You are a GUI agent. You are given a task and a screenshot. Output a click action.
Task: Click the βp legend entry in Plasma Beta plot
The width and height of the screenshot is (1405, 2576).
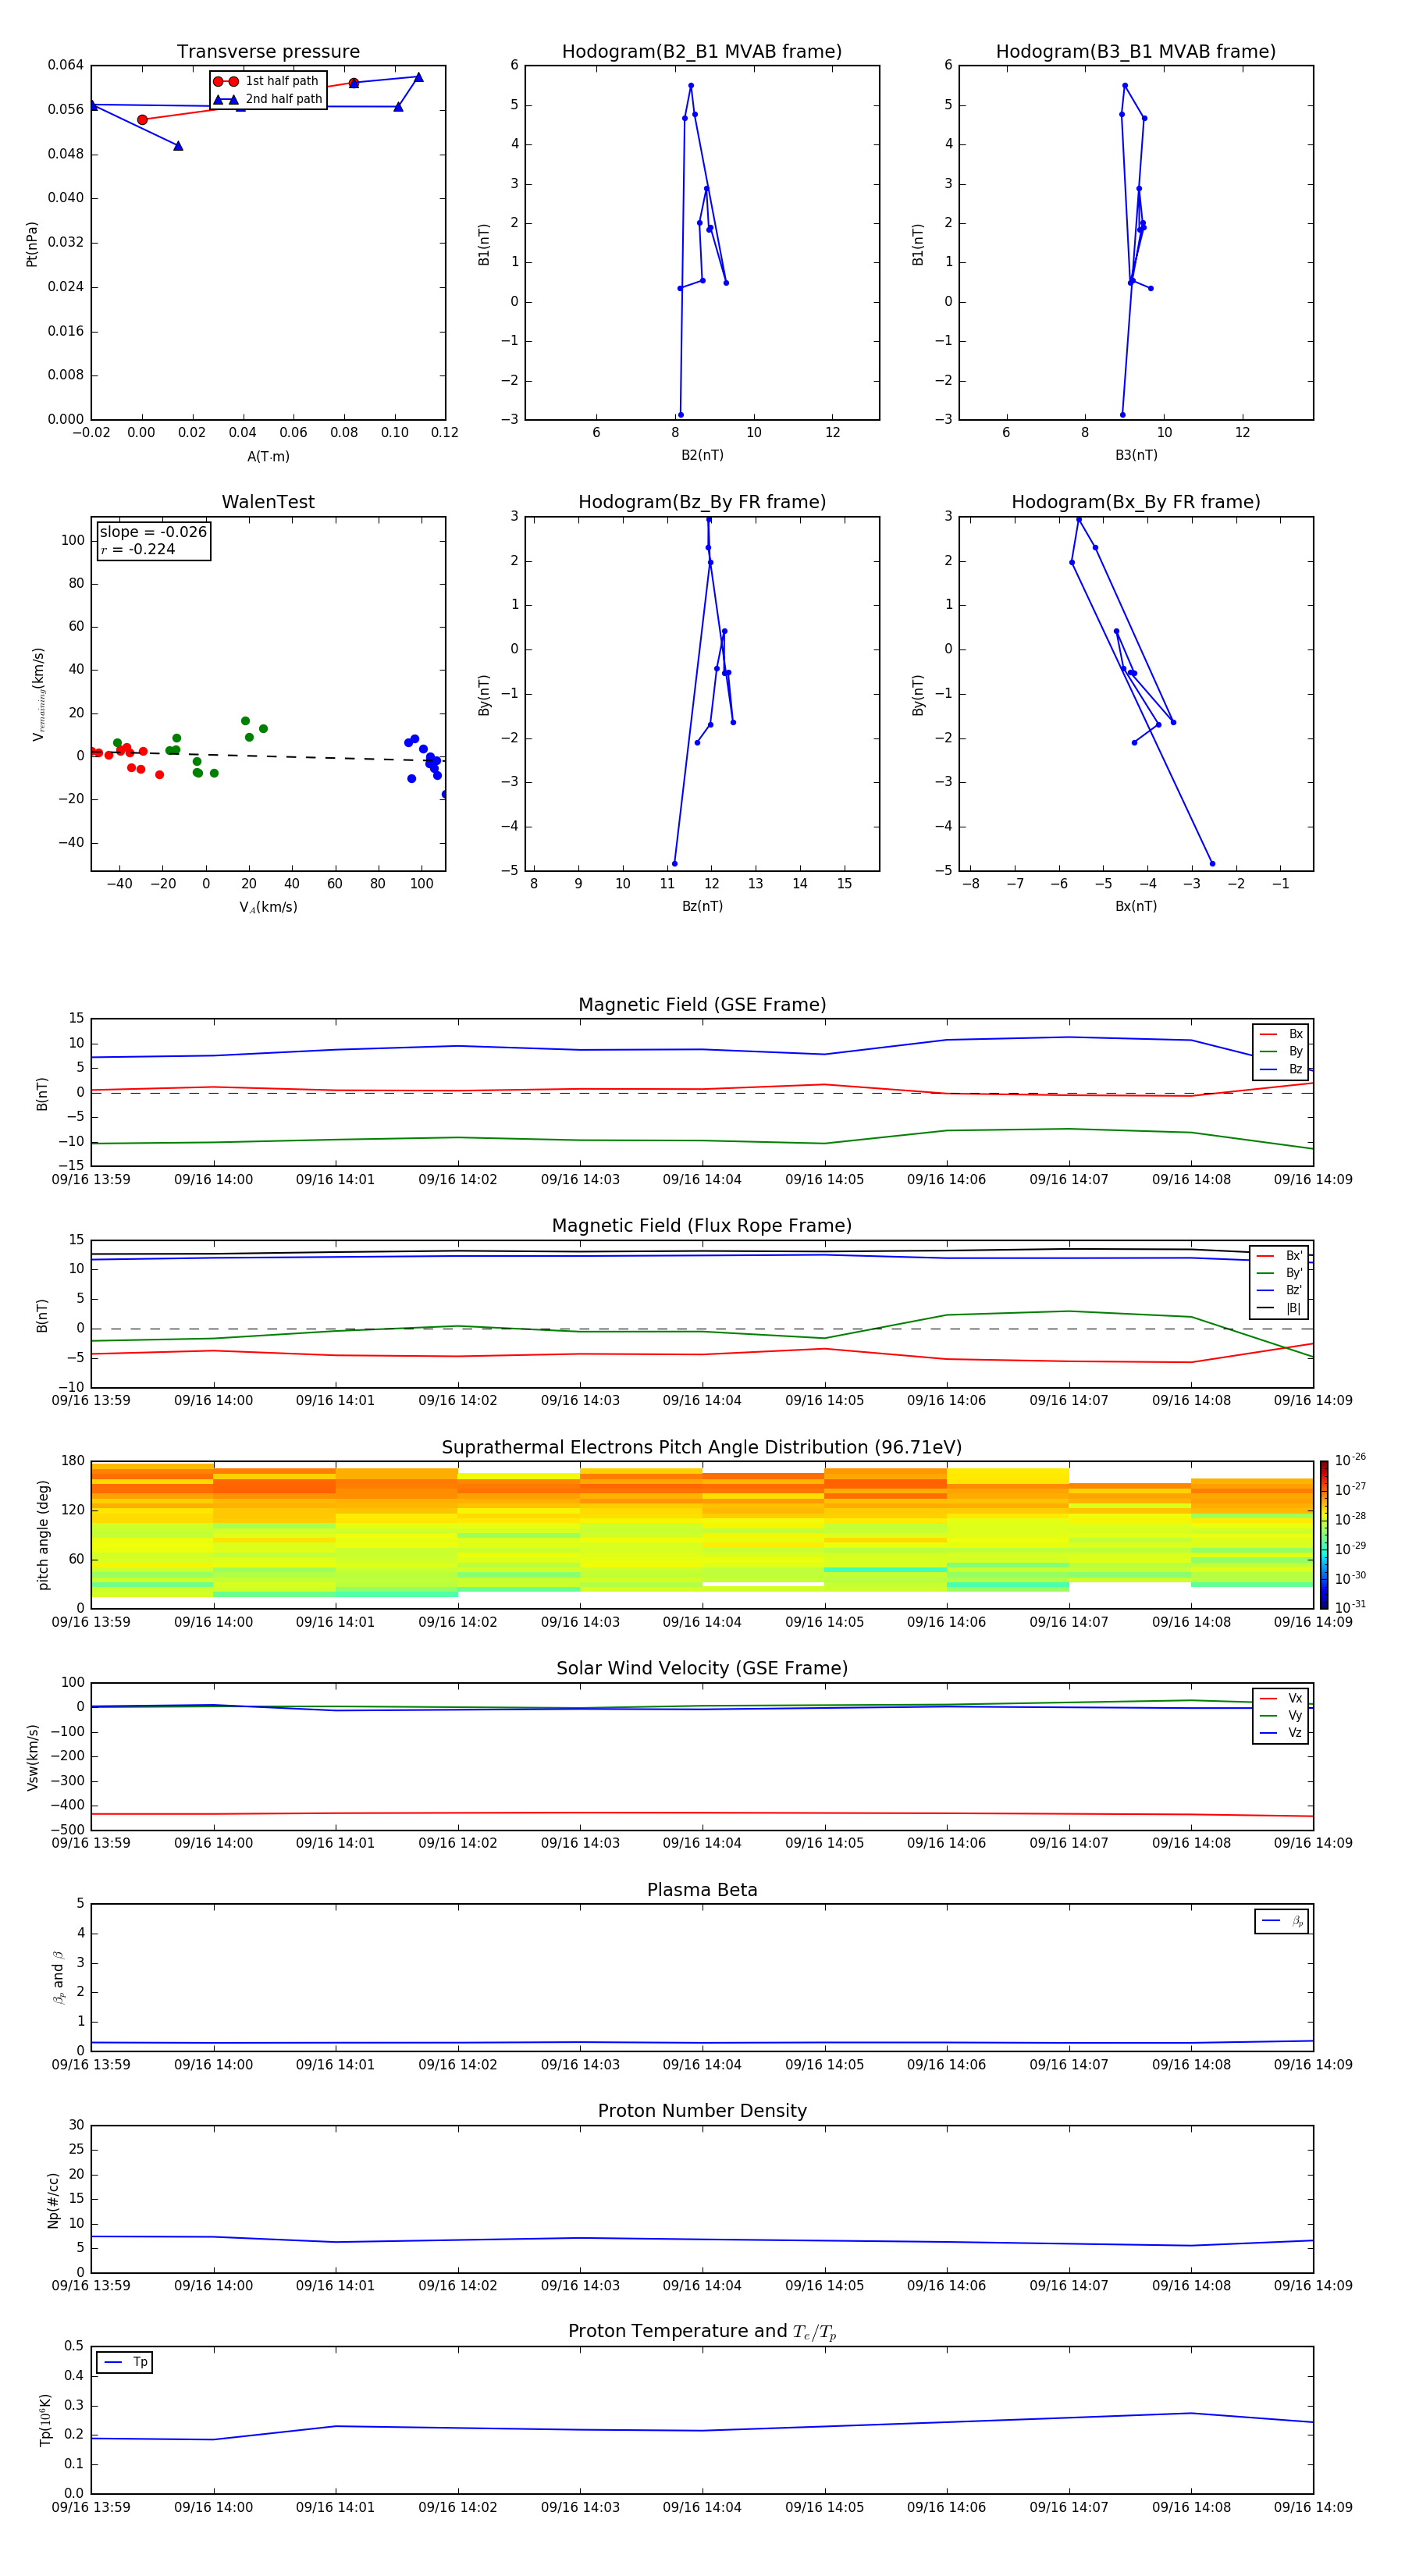(x=1283, y=1921)
